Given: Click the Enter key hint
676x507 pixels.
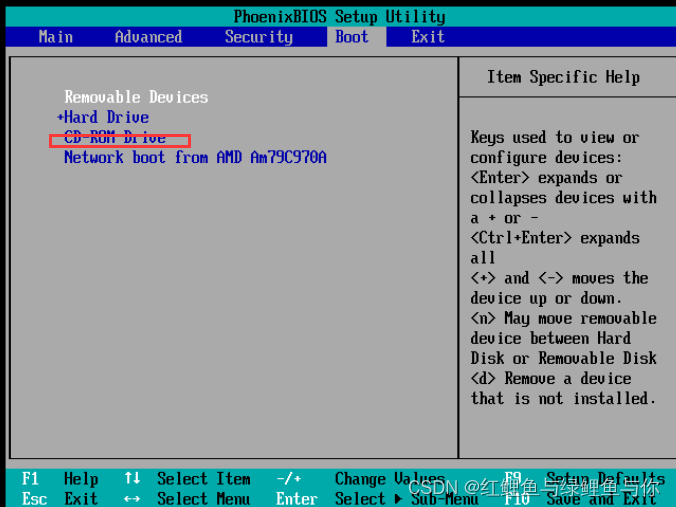Looking at the screenshot, I should click(x=297, y=498).
